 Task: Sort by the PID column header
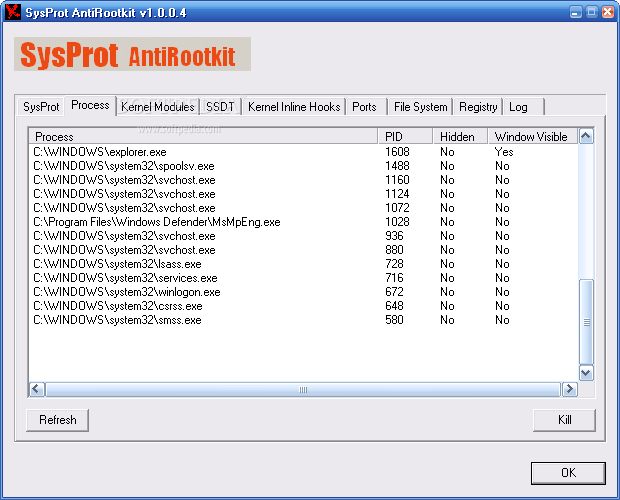click(x=405, y=136)
